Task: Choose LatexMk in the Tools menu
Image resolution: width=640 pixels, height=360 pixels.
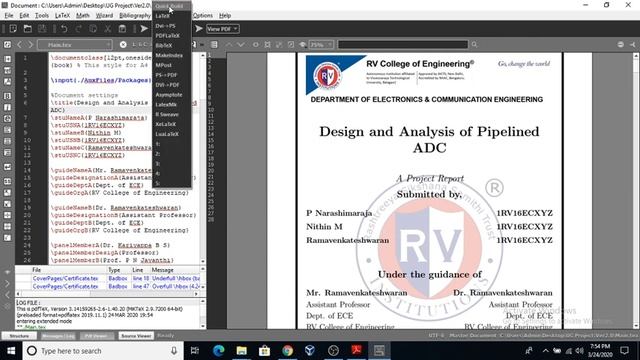Action: [171, 104]
